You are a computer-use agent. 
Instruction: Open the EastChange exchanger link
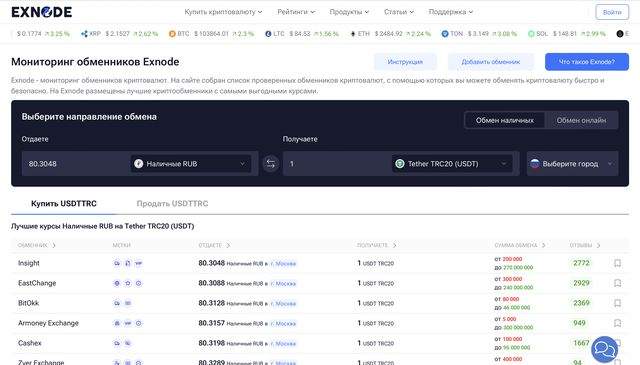(x=37, y=283)
